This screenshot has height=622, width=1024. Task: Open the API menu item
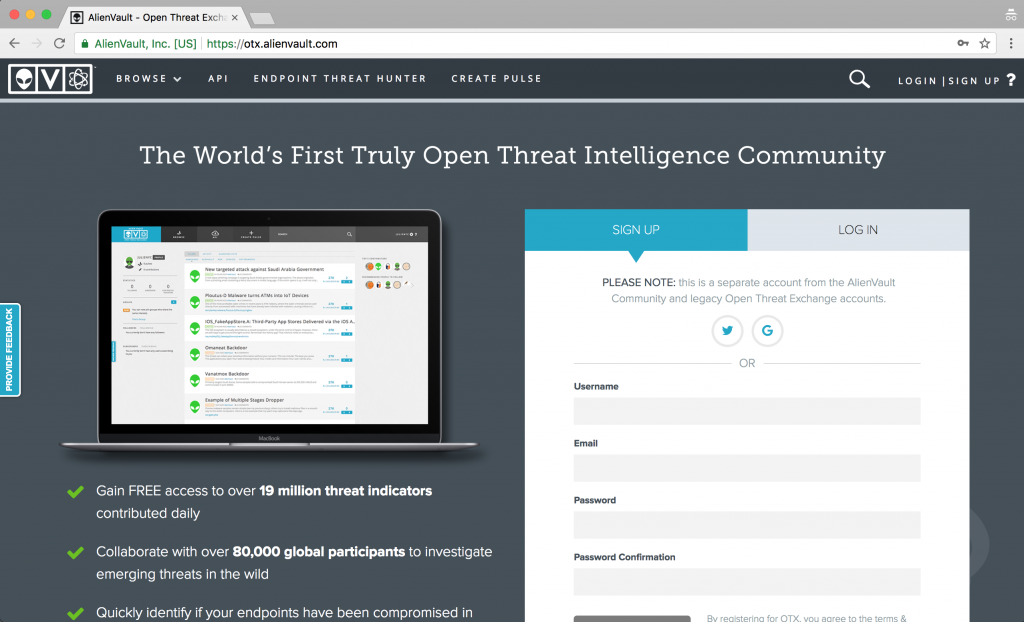[218, 79]
